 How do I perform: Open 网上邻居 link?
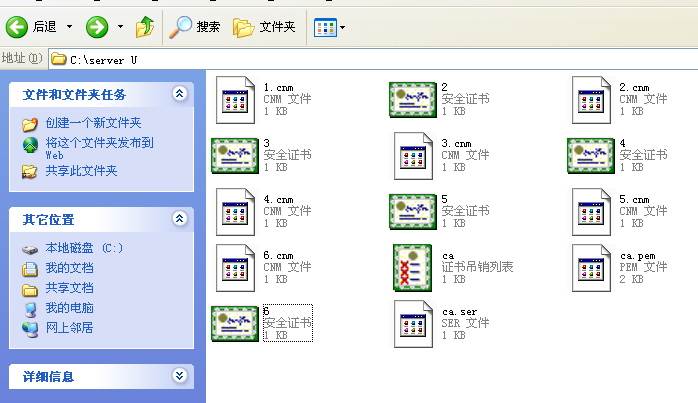click(69, 328)
